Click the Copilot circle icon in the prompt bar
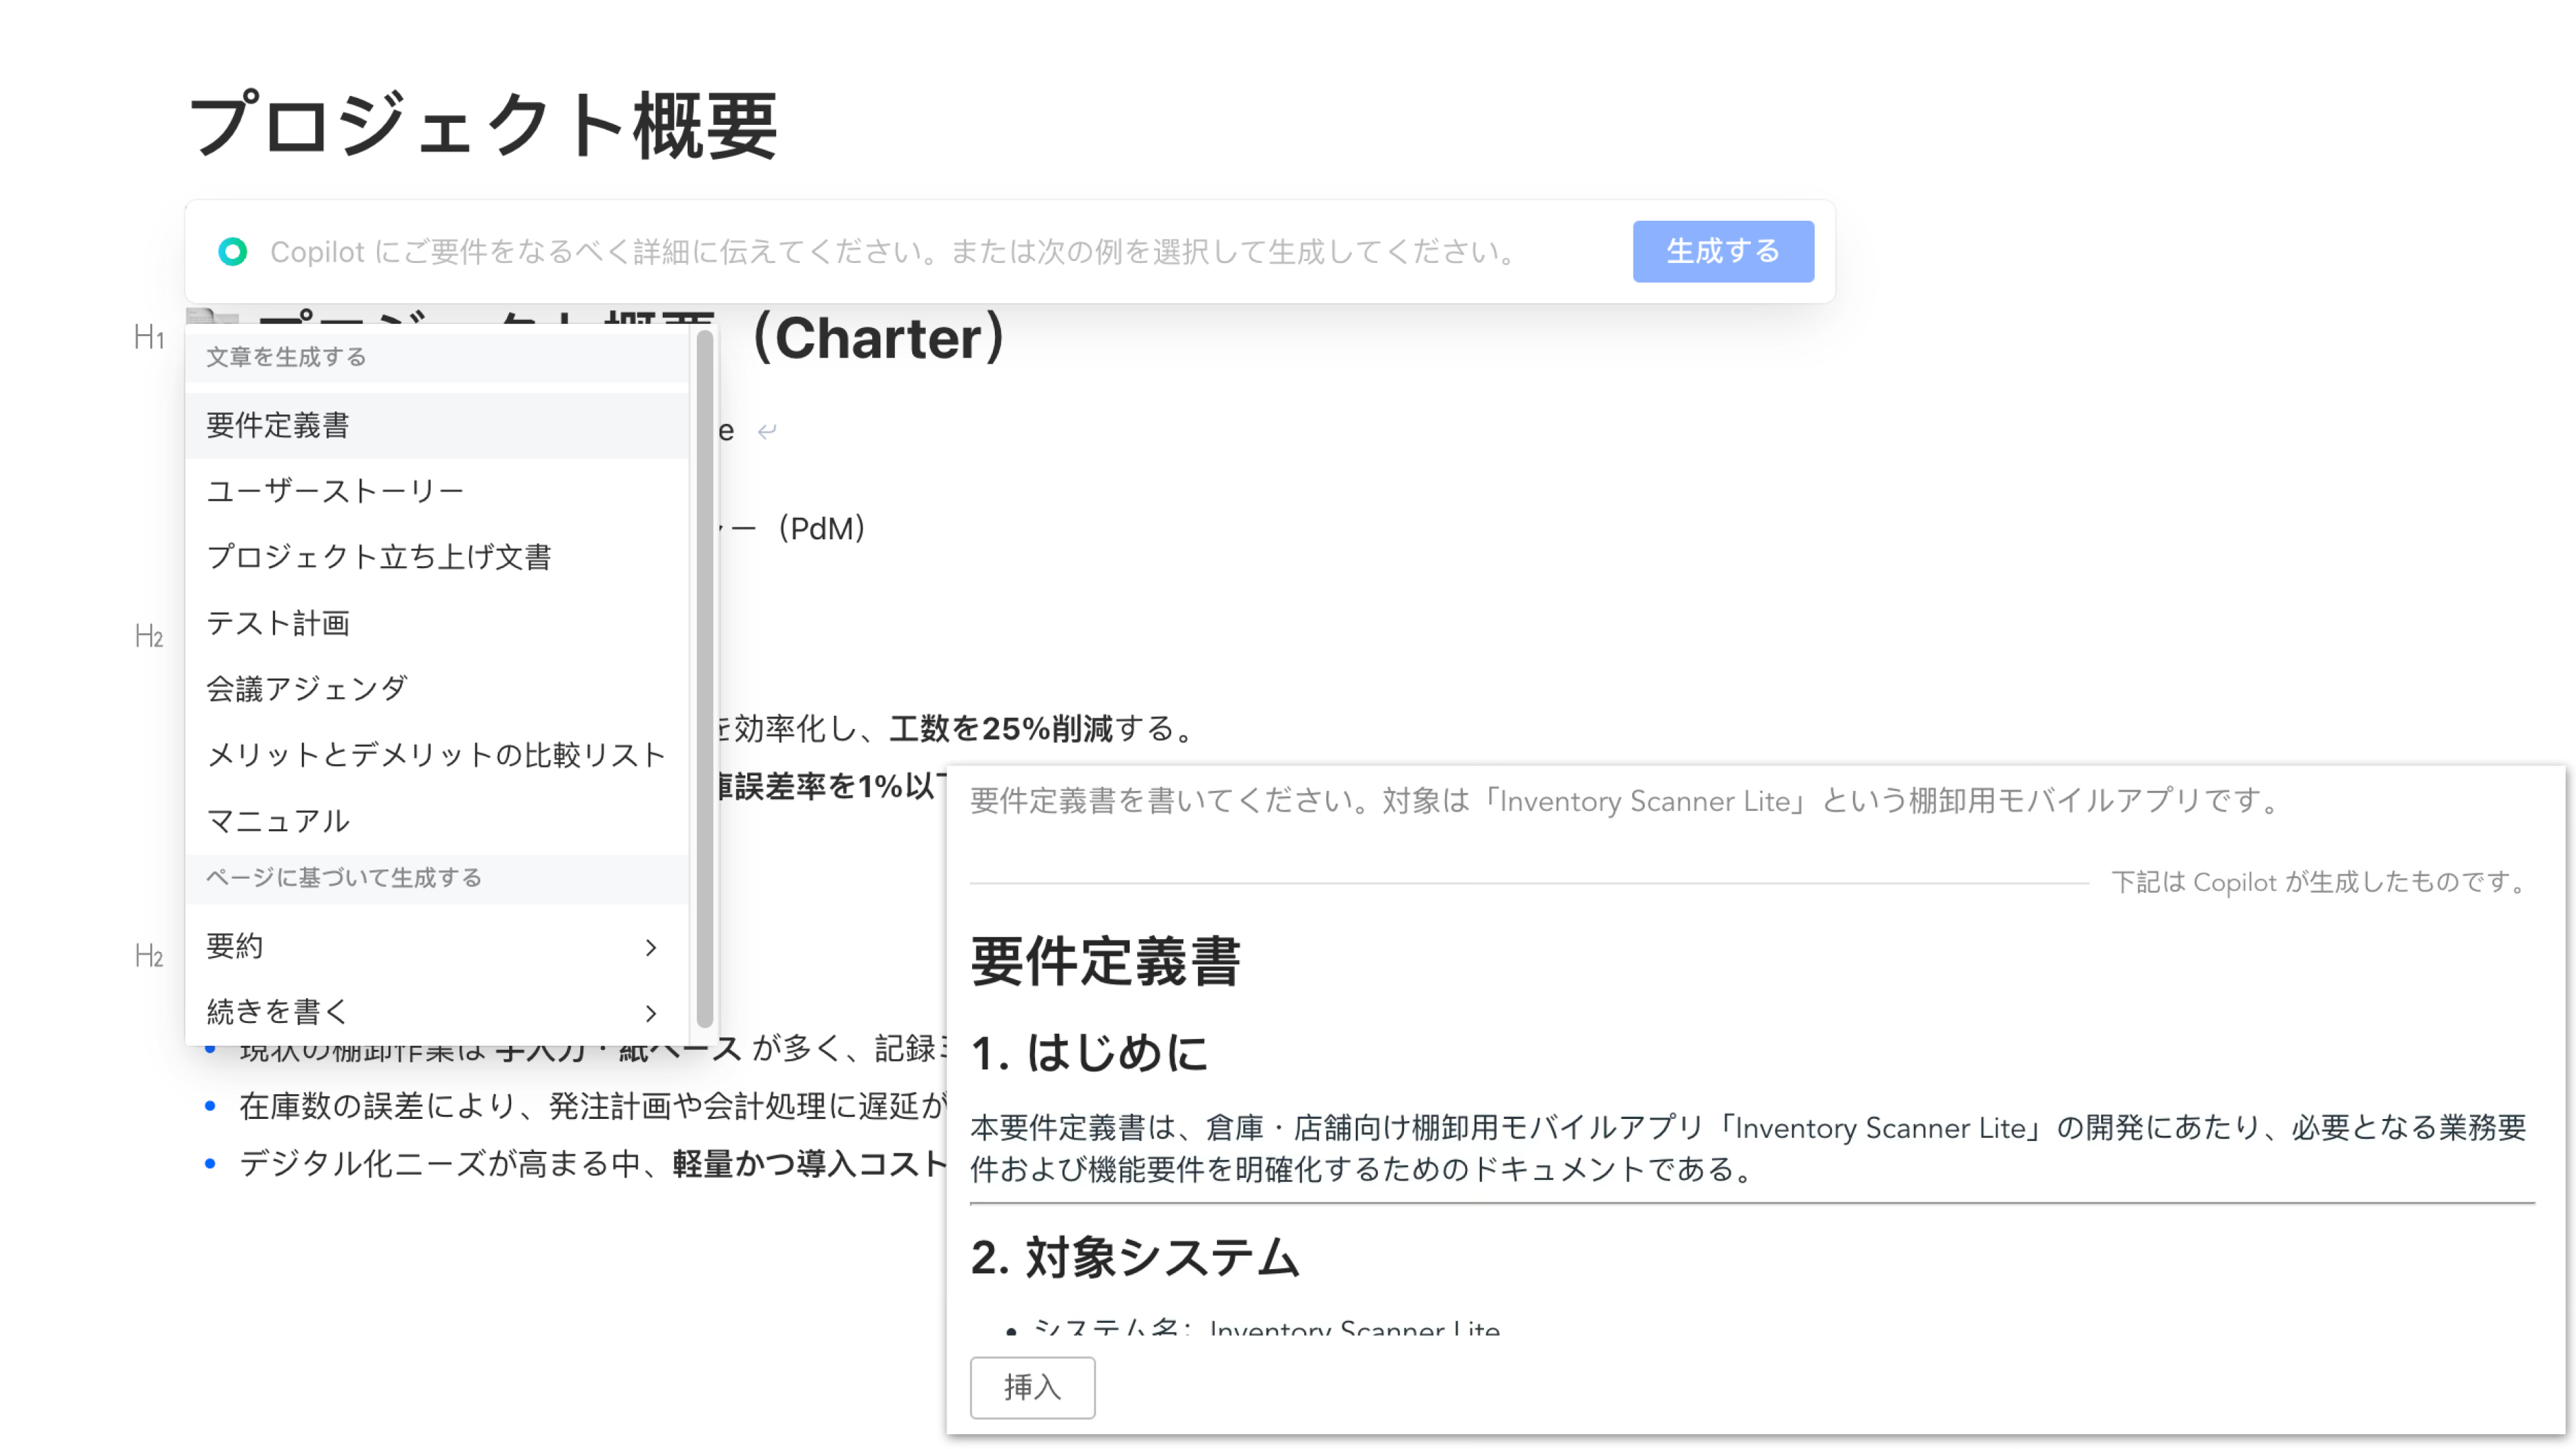The image size is (2576, 1449). coord(234,251)
